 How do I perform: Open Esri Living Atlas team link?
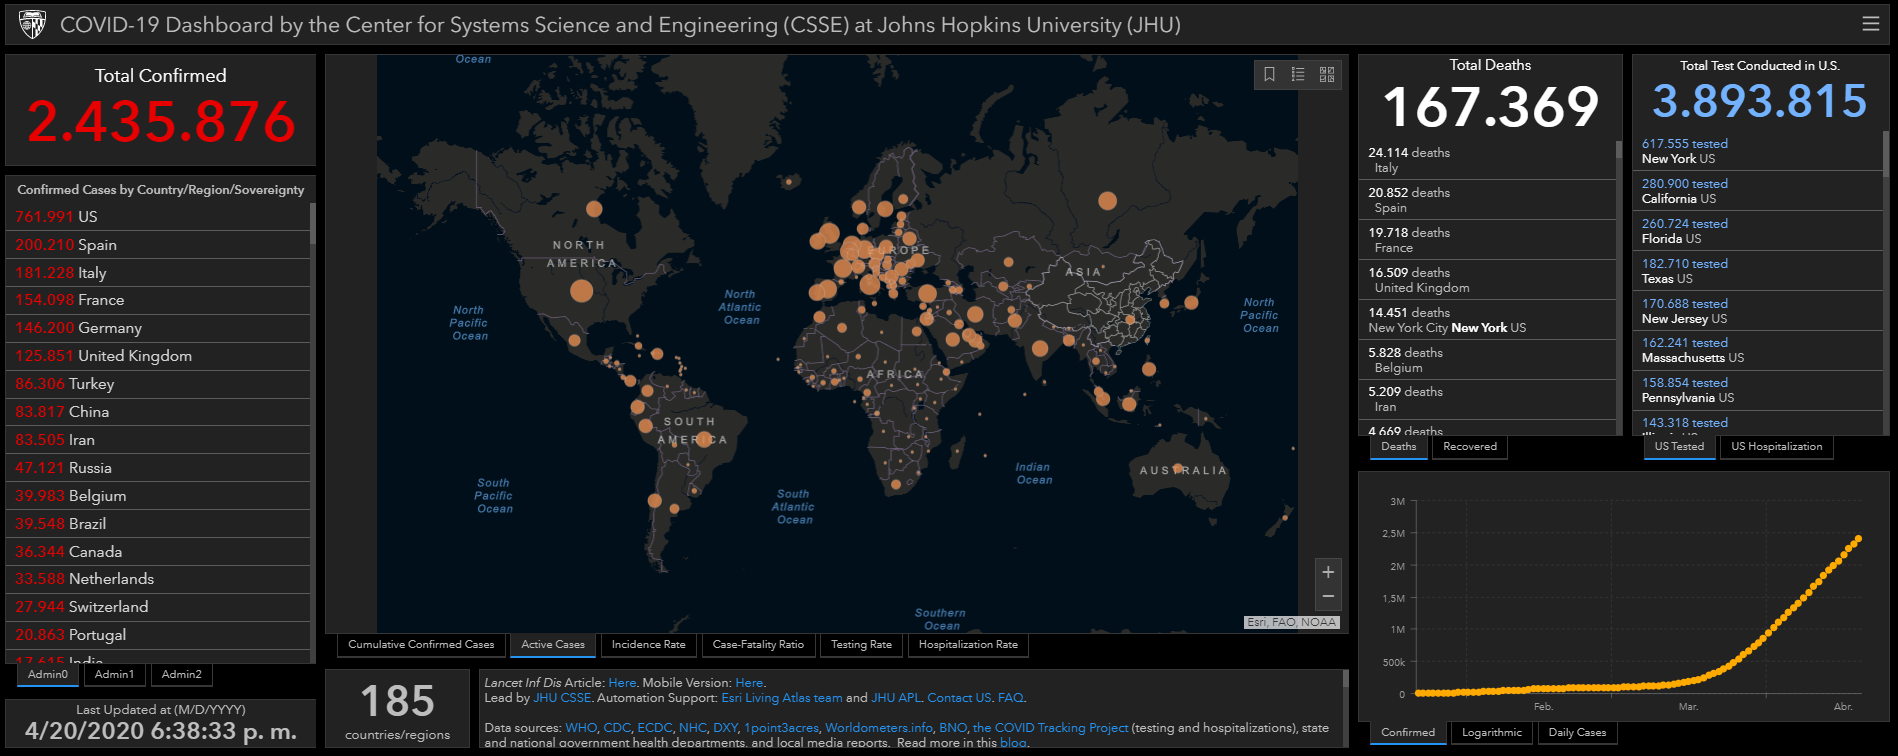(782, 698)
